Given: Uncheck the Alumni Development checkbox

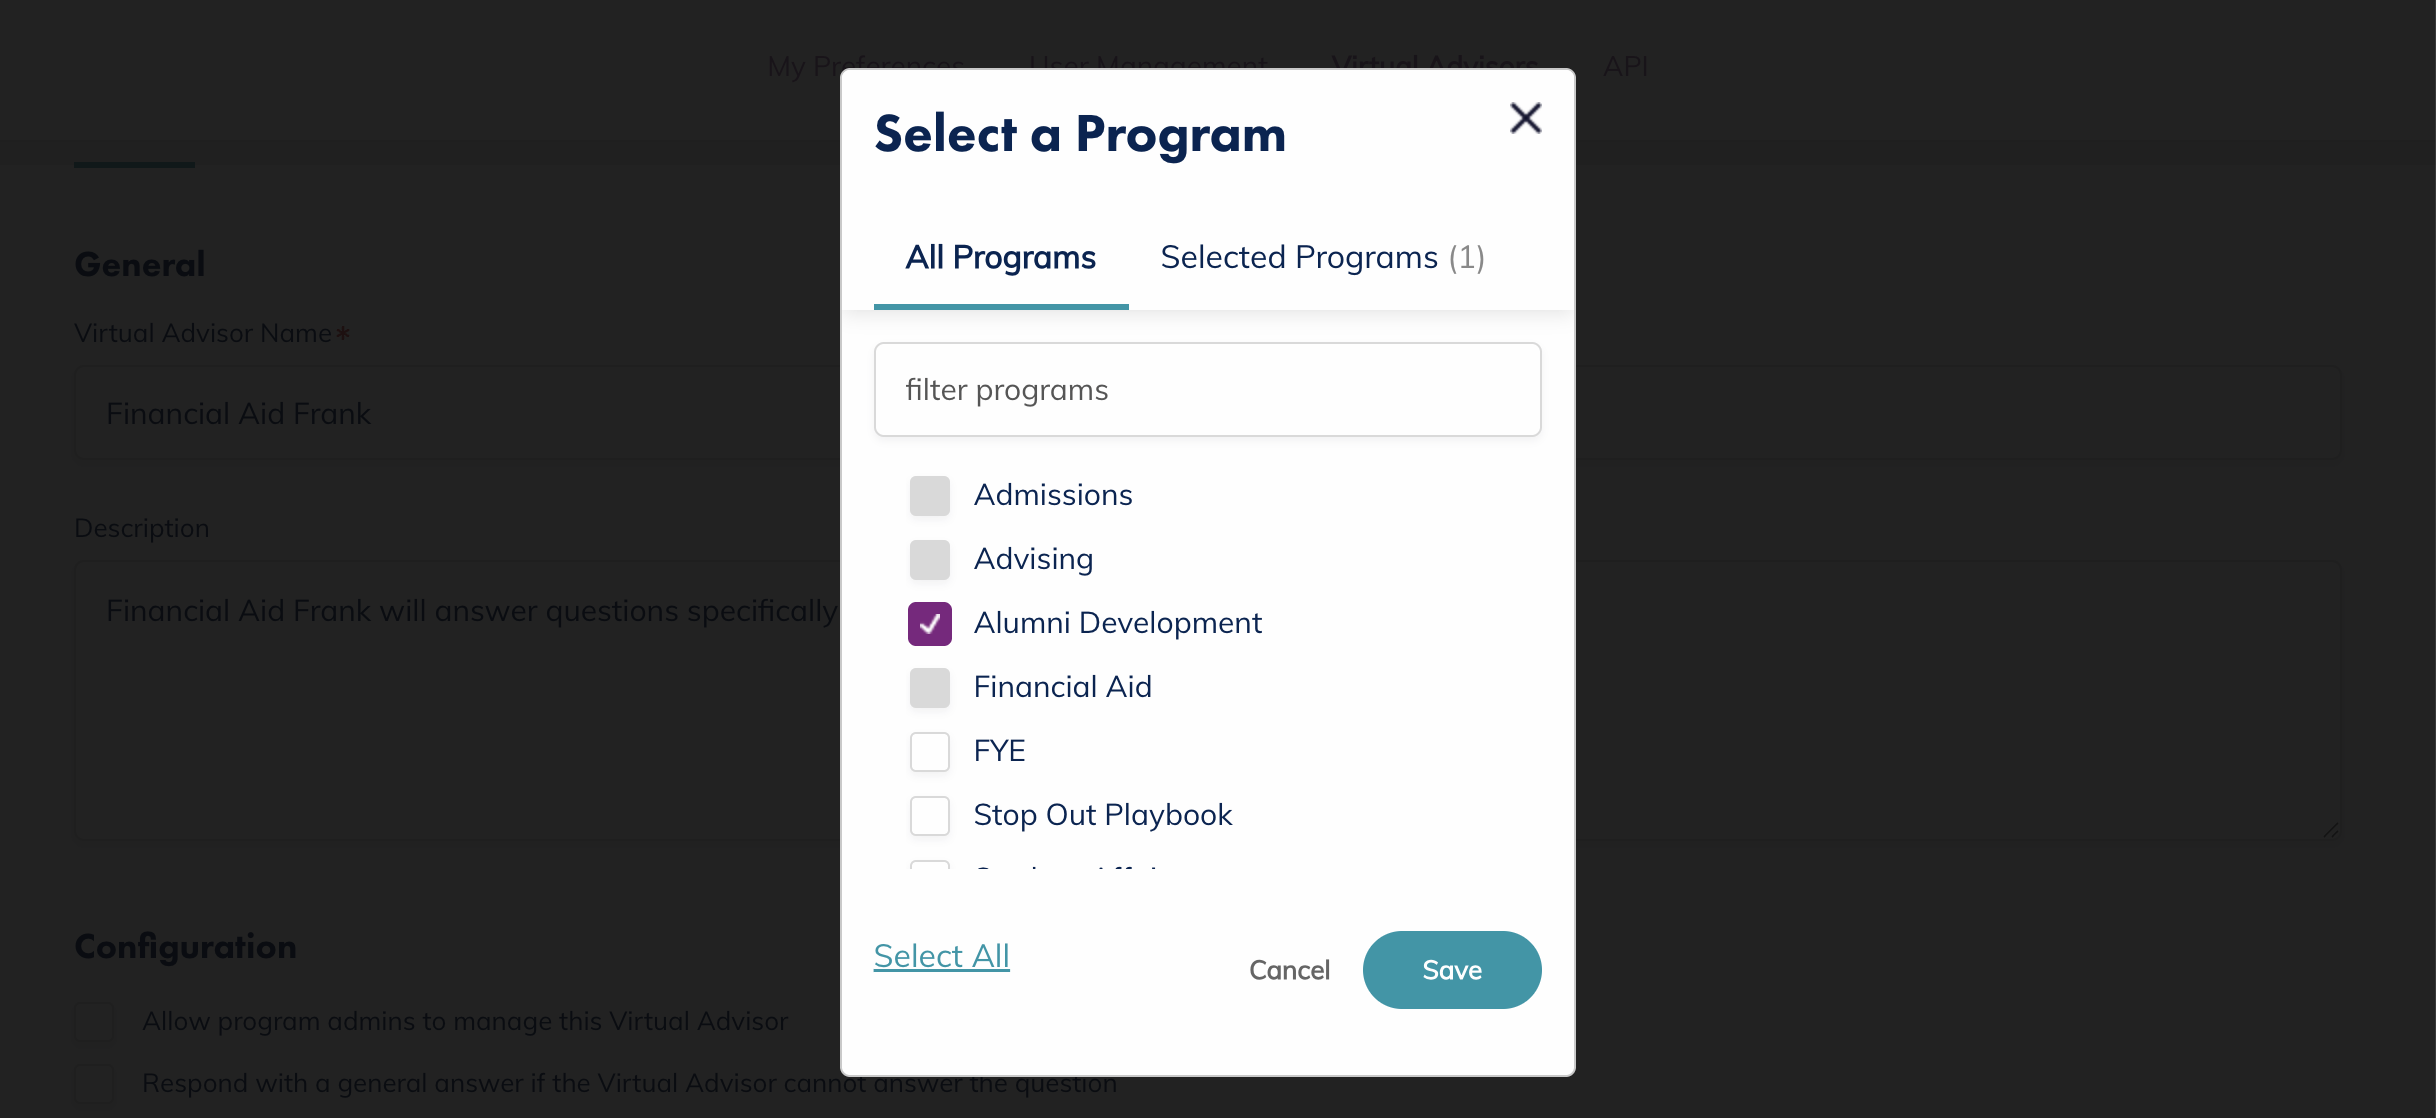Looking at the screenshot, I should tap(930, 624).
